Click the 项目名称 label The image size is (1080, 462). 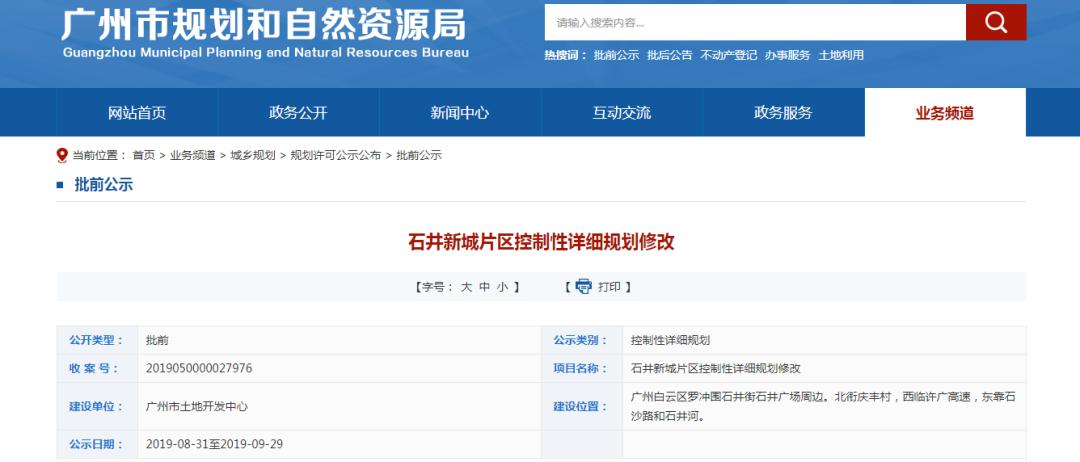[581, 368]
